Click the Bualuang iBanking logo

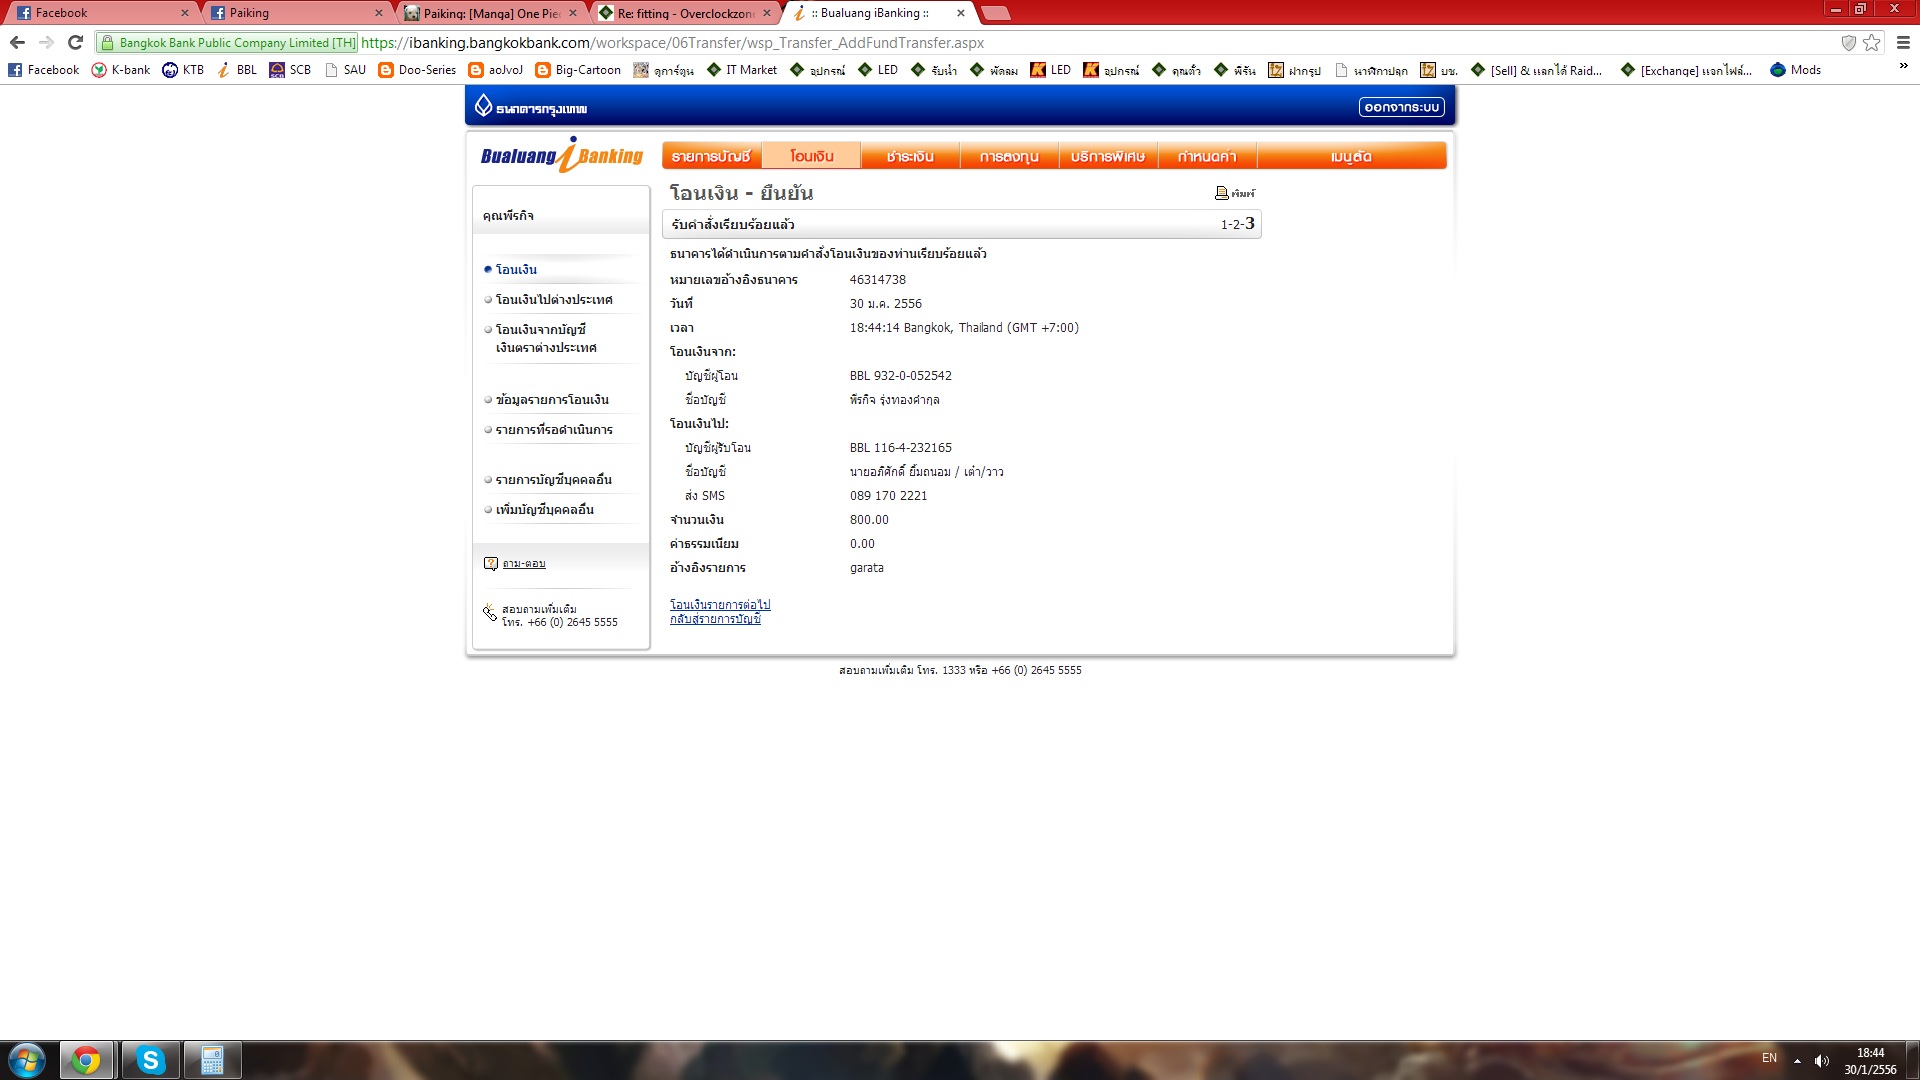coord(562,156)
